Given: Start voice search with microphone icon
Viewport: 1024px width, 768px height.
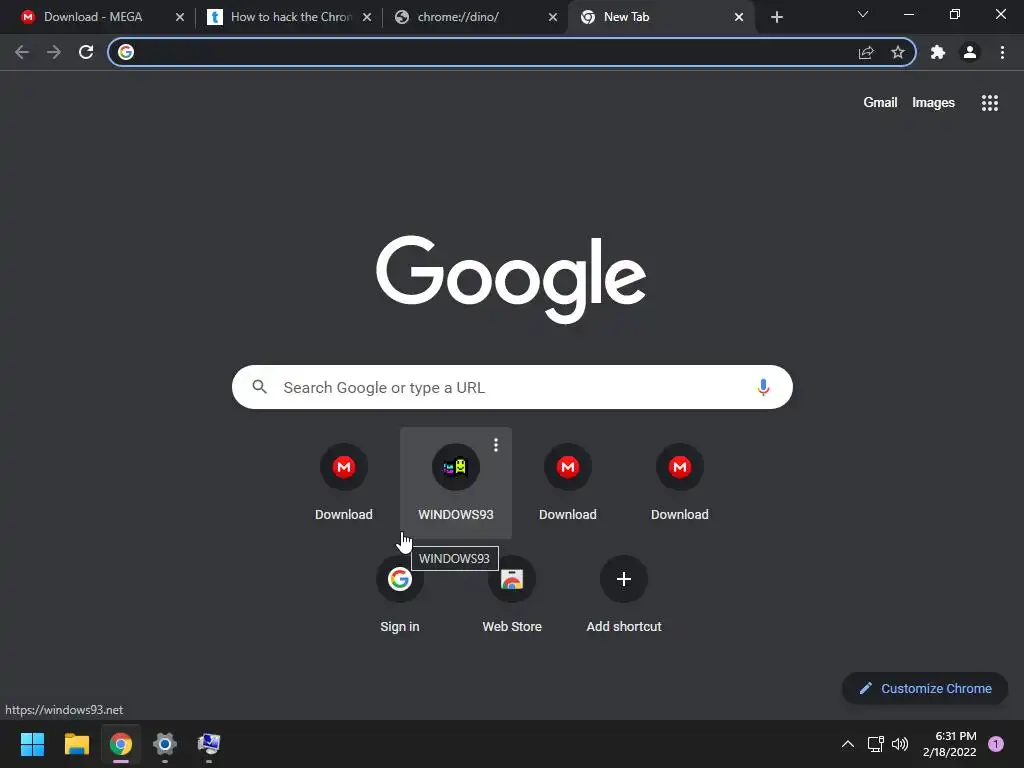Looking at the screenshot, I should [x=763, y=387].
